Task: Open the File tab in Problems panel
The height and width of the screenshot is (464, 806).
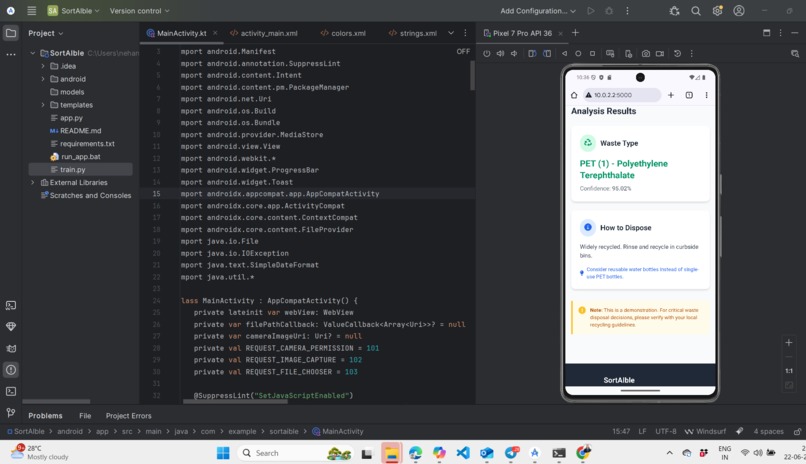Action: coord(85,416)
